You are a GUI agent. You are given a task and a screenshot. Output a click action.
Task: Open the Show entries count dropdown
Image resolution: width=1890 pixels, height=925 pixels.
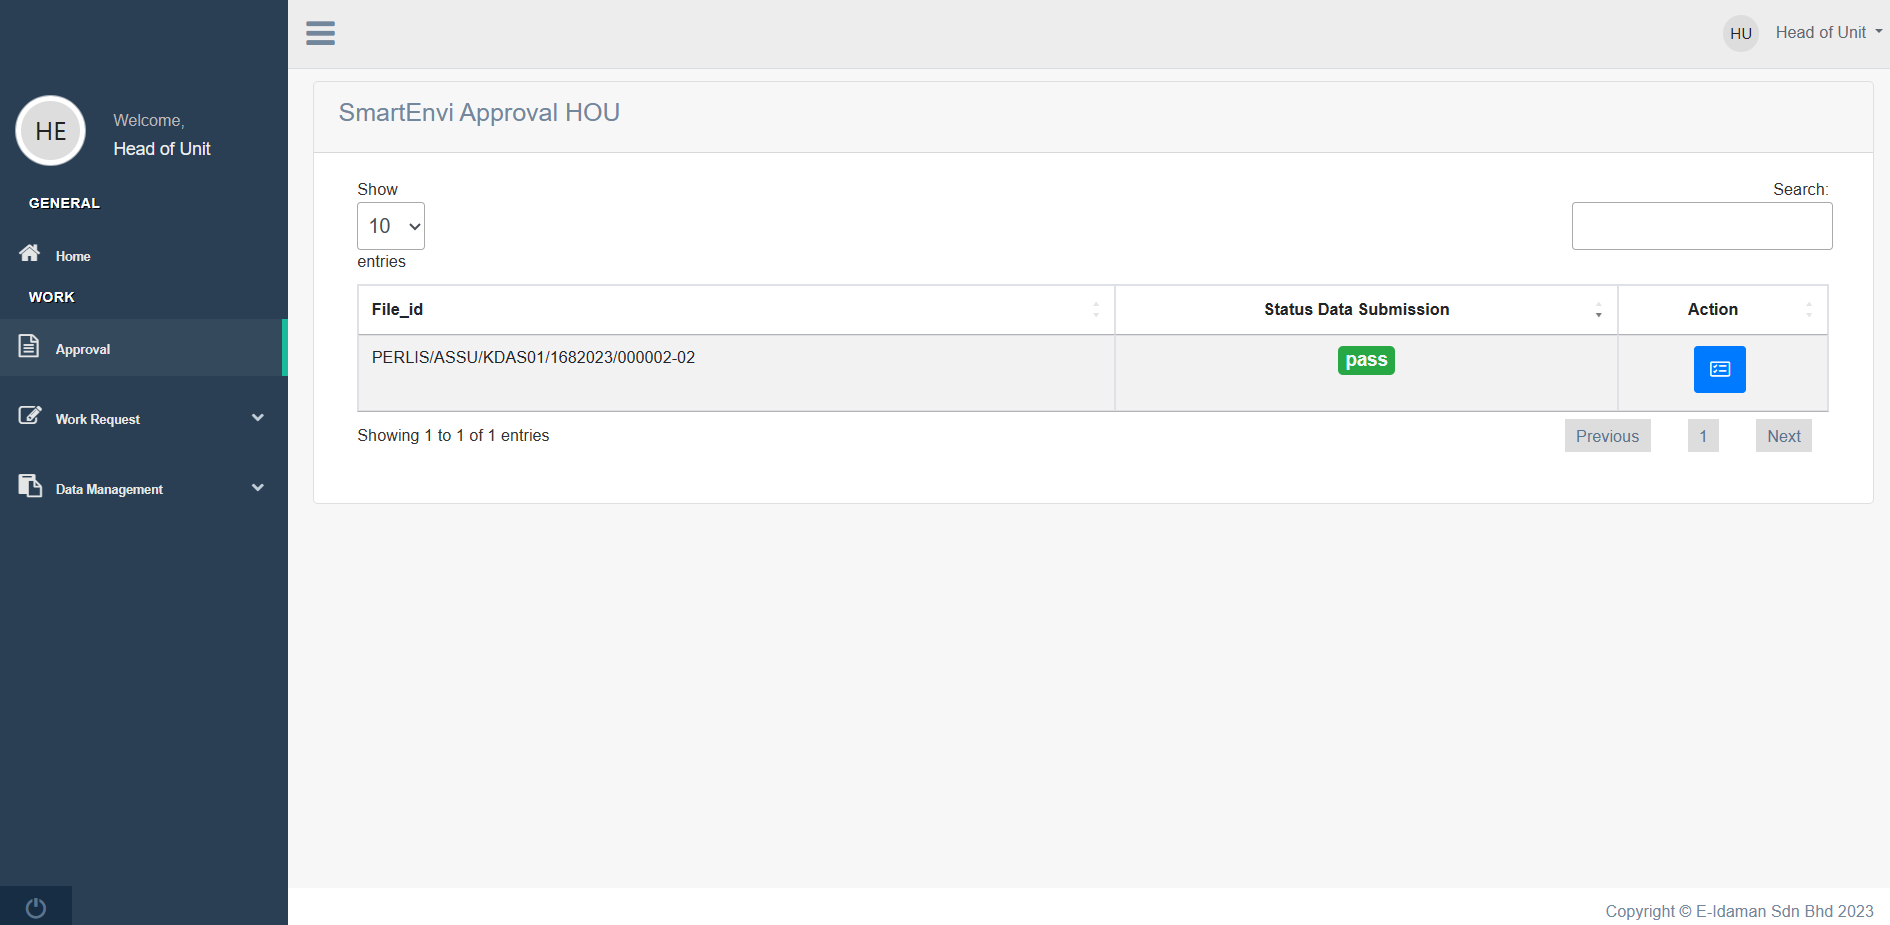[391, 226]
